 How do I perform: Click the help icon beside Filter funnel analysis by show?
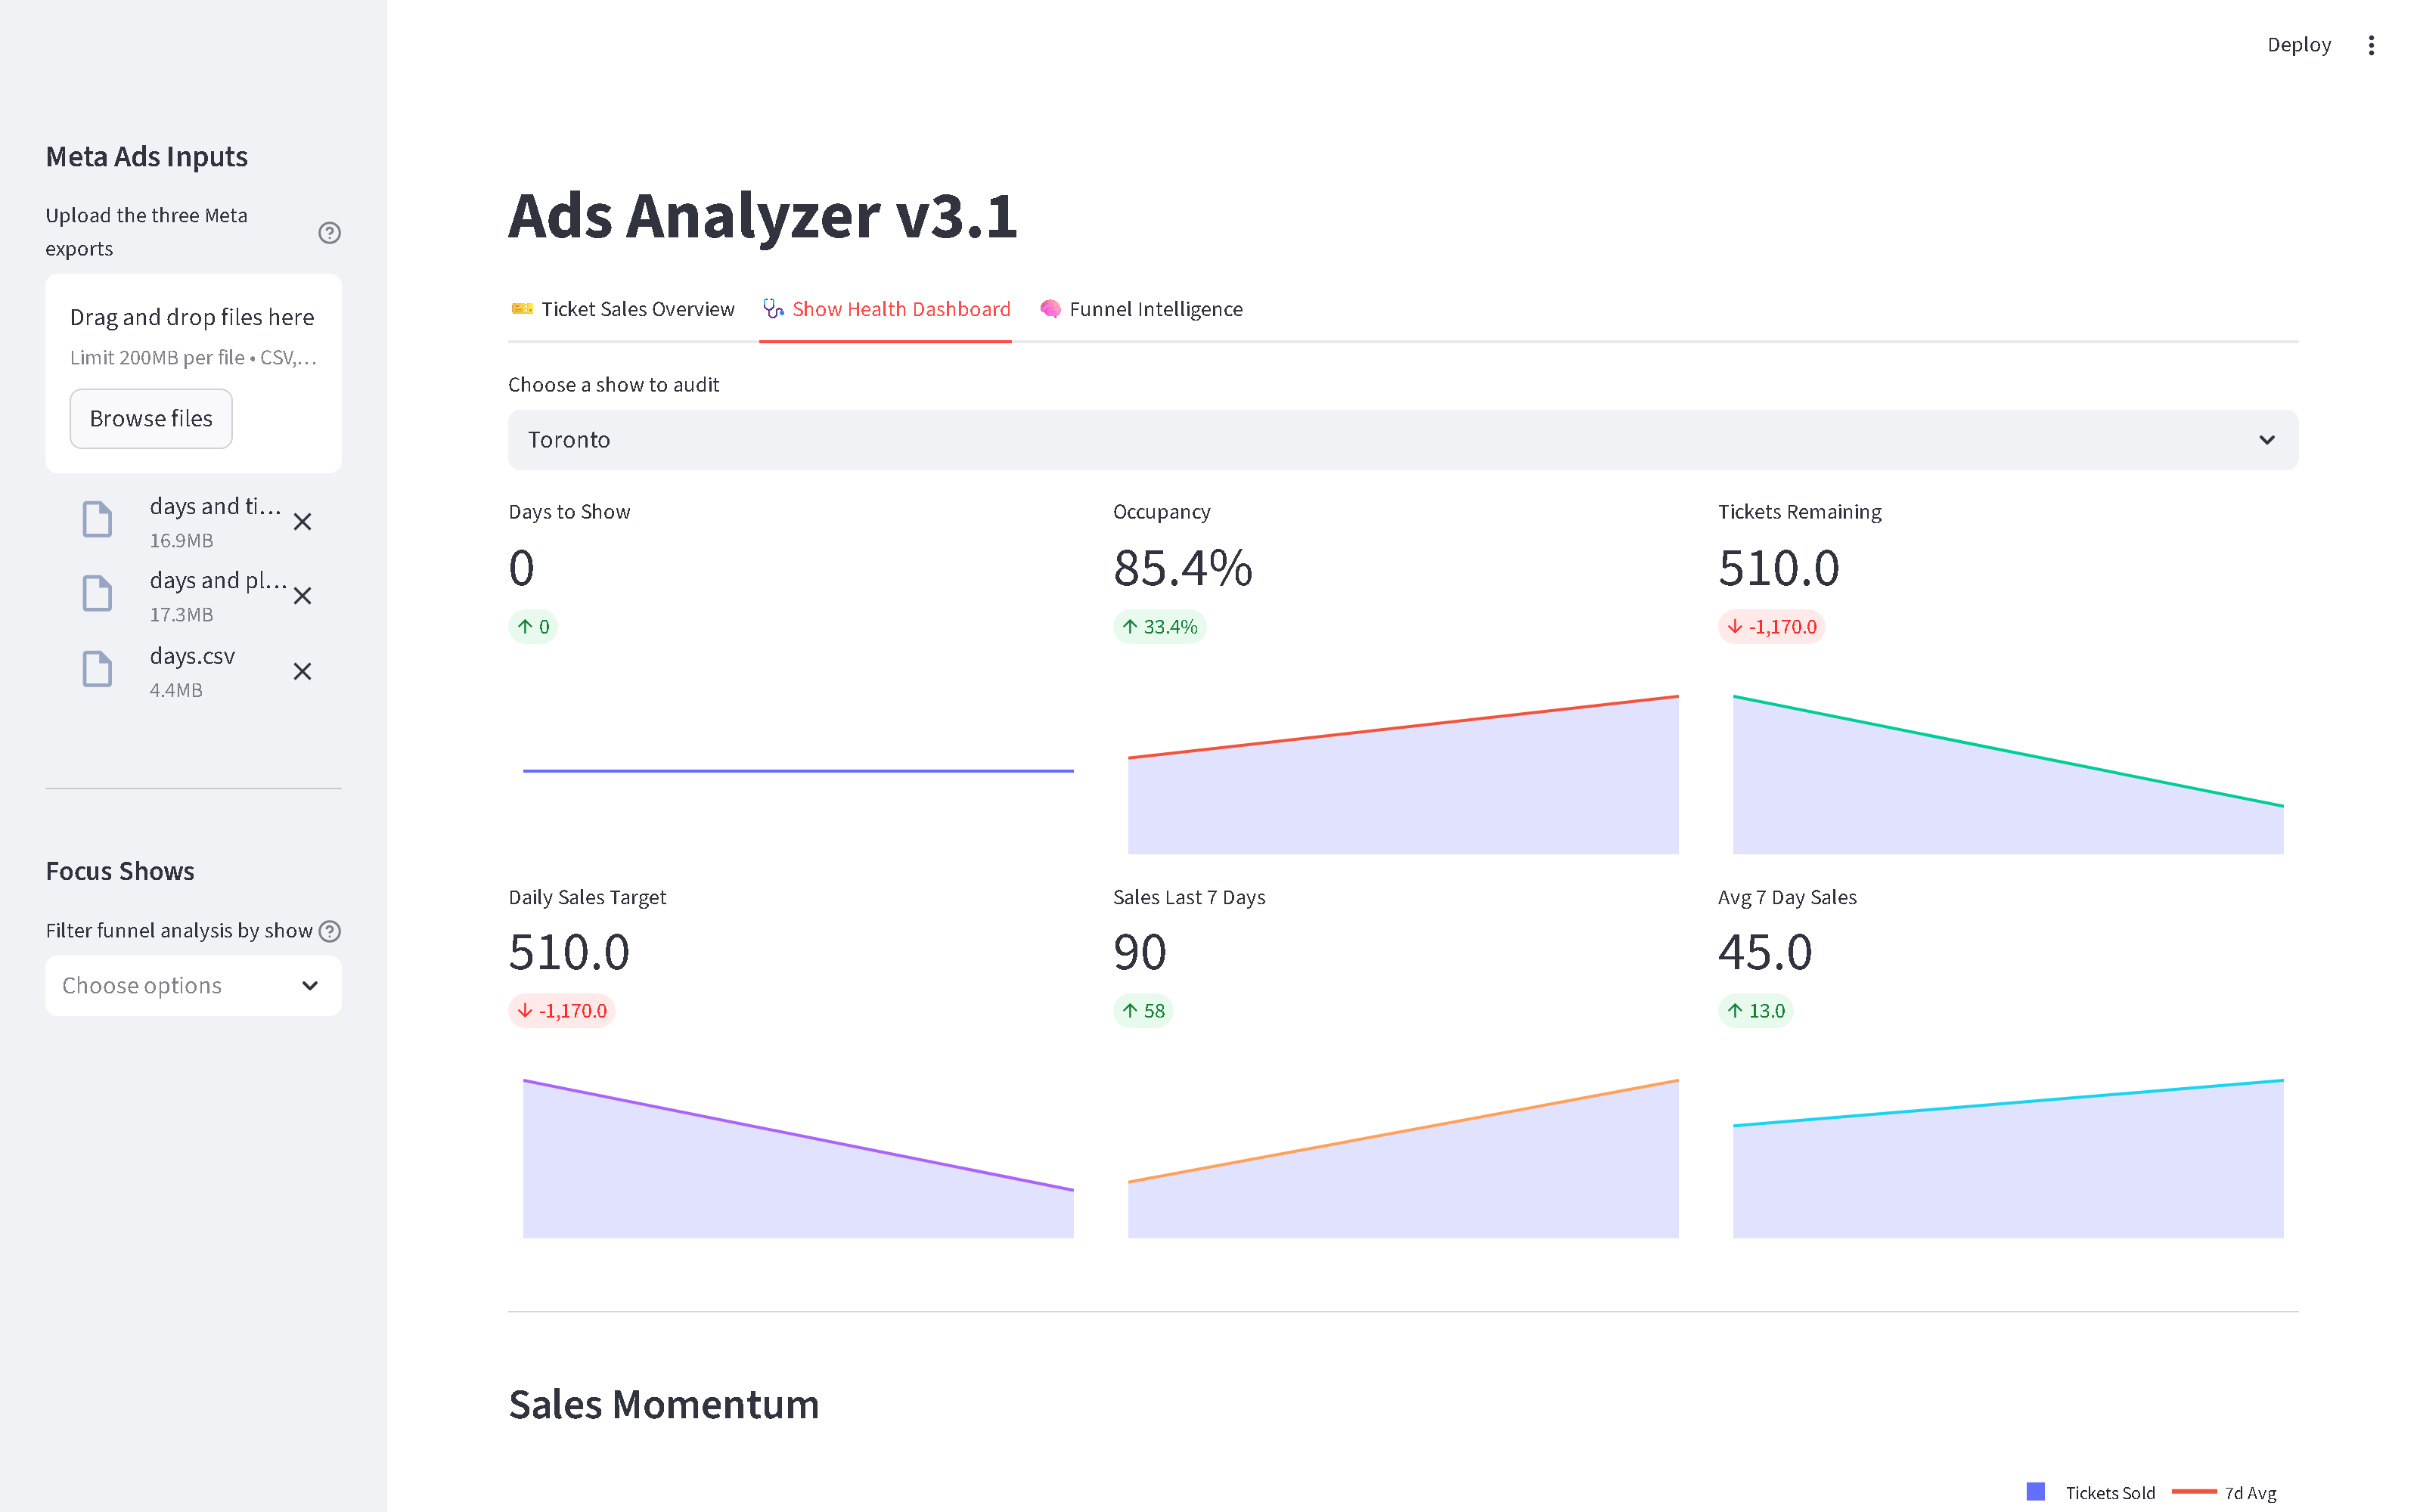(x=330, y=930)
